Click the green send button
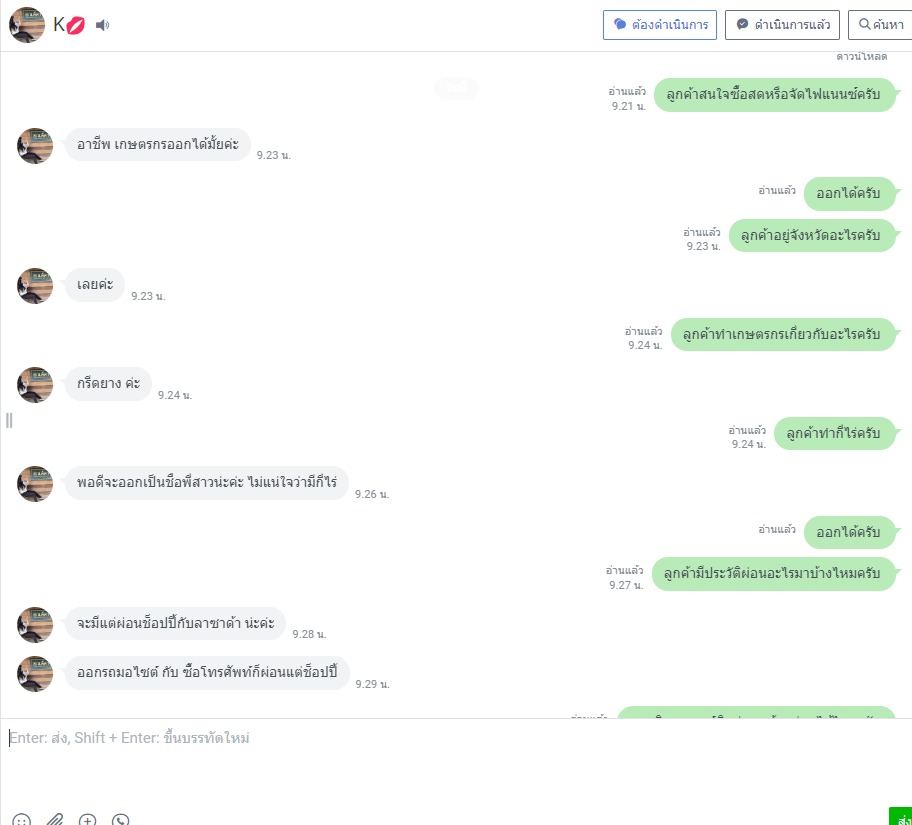This screenshot has width=912, height=825. point(900,816)
